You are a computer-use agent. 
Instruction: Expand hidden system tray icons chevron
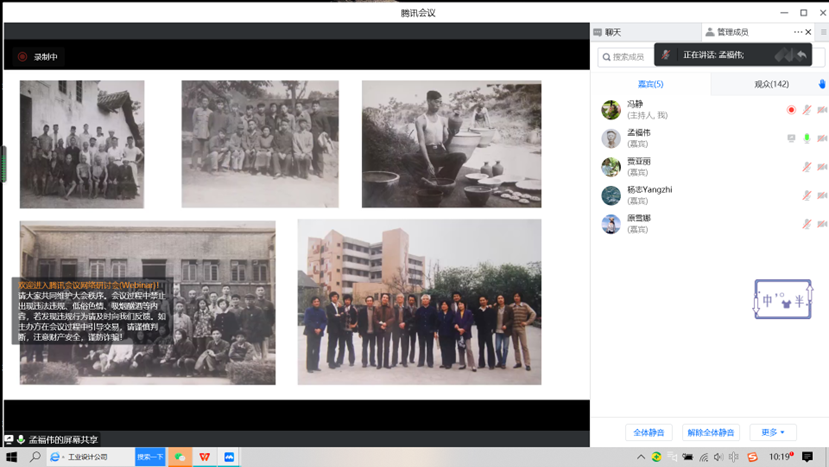641,457
